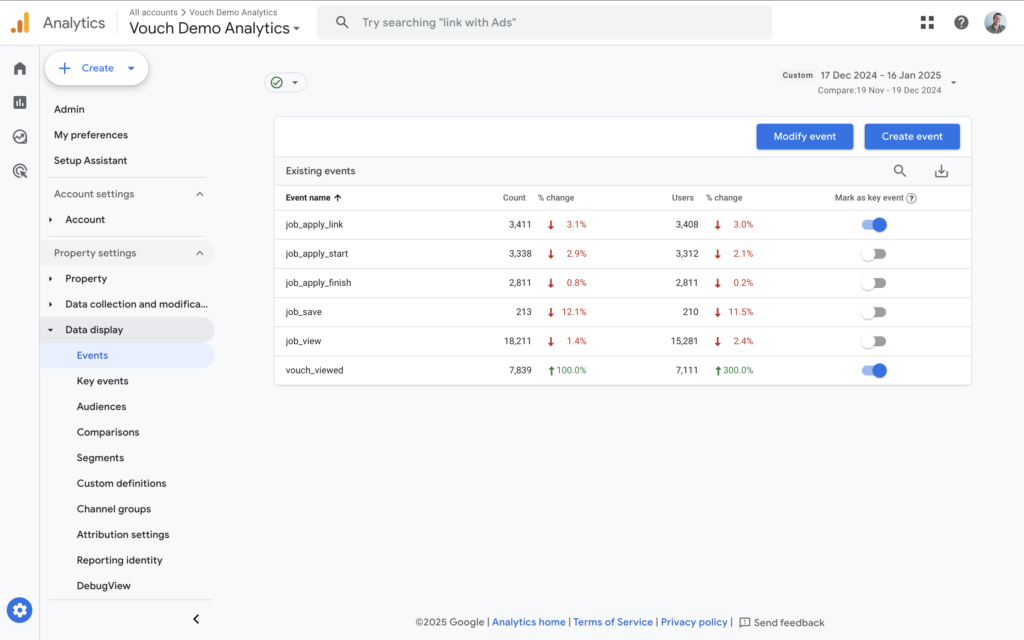Toggle key event for vouch_viewed

874,370
